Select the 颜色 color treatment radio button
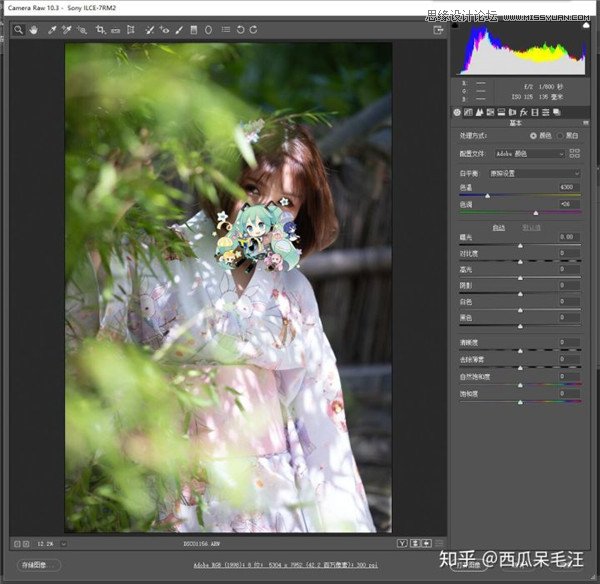The height and width of the screenshot is (584, 600). (534, 135)
